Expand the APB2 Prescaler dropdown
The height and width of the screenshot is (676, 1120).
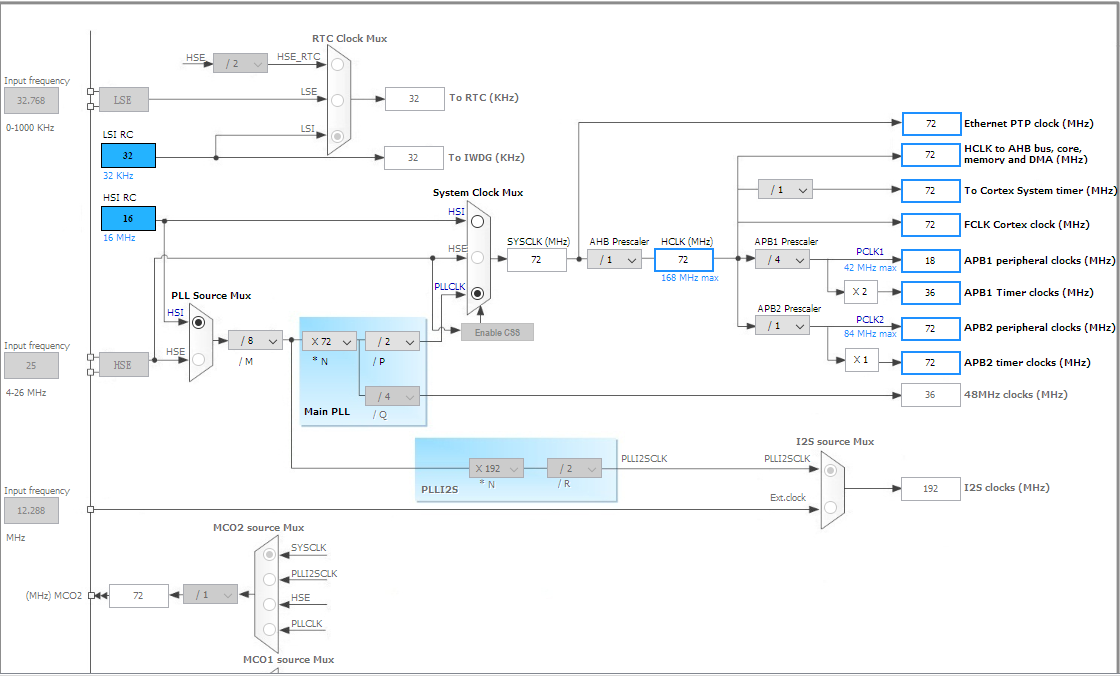tap(782, 326)
